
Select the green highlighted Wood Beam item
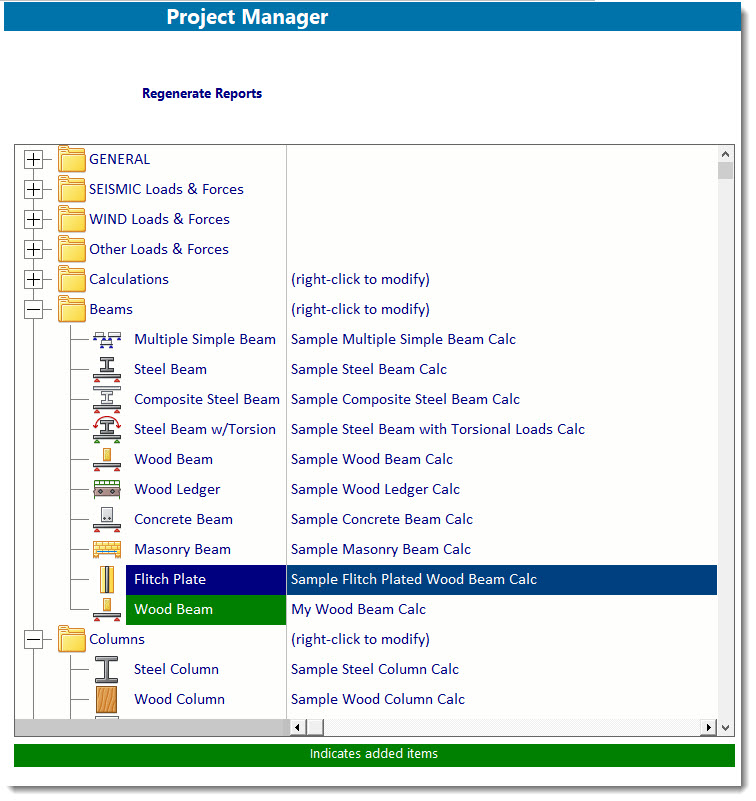[x=173, y=610]
